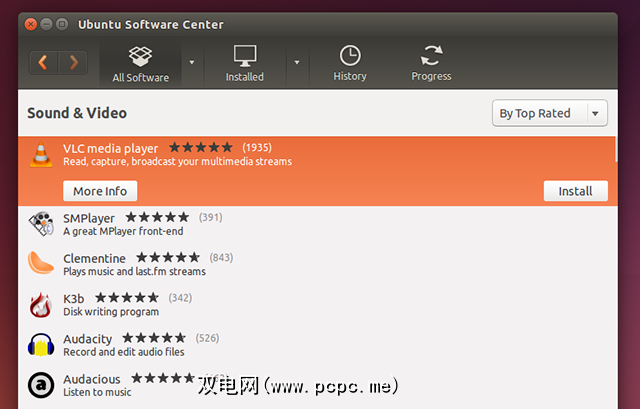Select the Clementine list entry
The height and width of the screenshot is (409, 640).
click(x=317, y=265)
